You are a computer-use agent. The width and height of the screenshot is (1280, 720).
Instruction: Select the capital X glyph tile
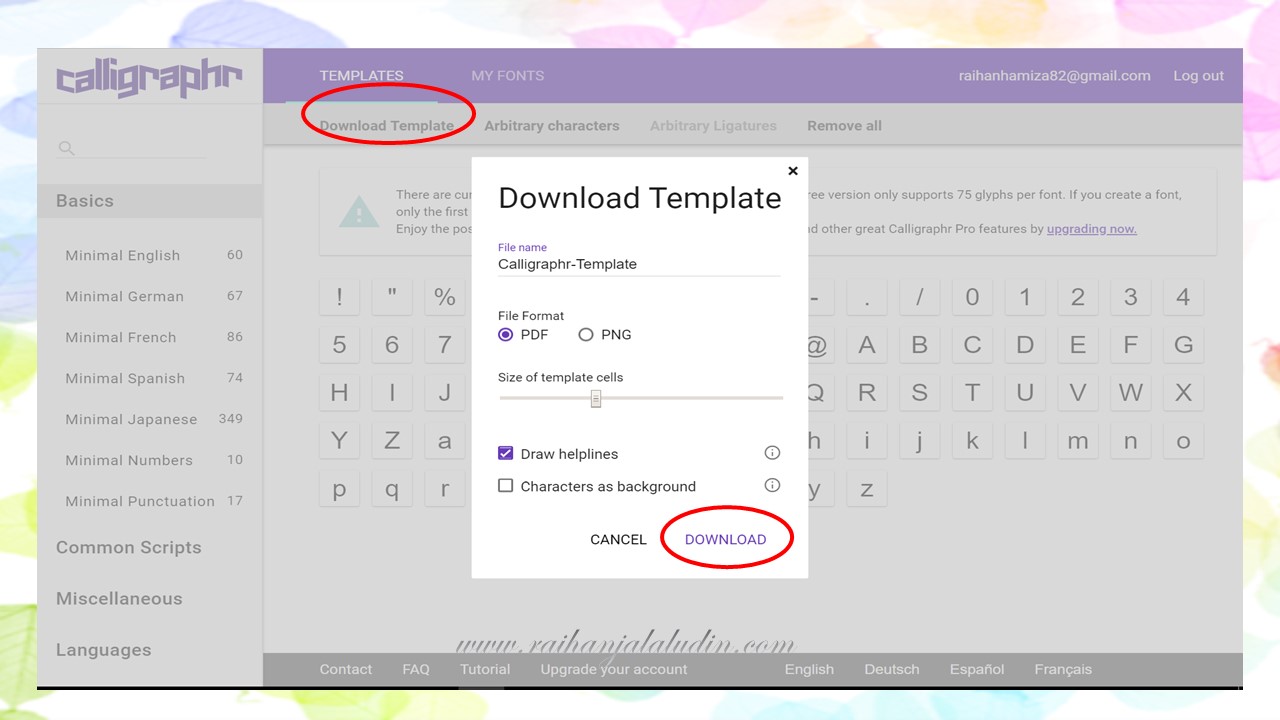[1183, 393]
